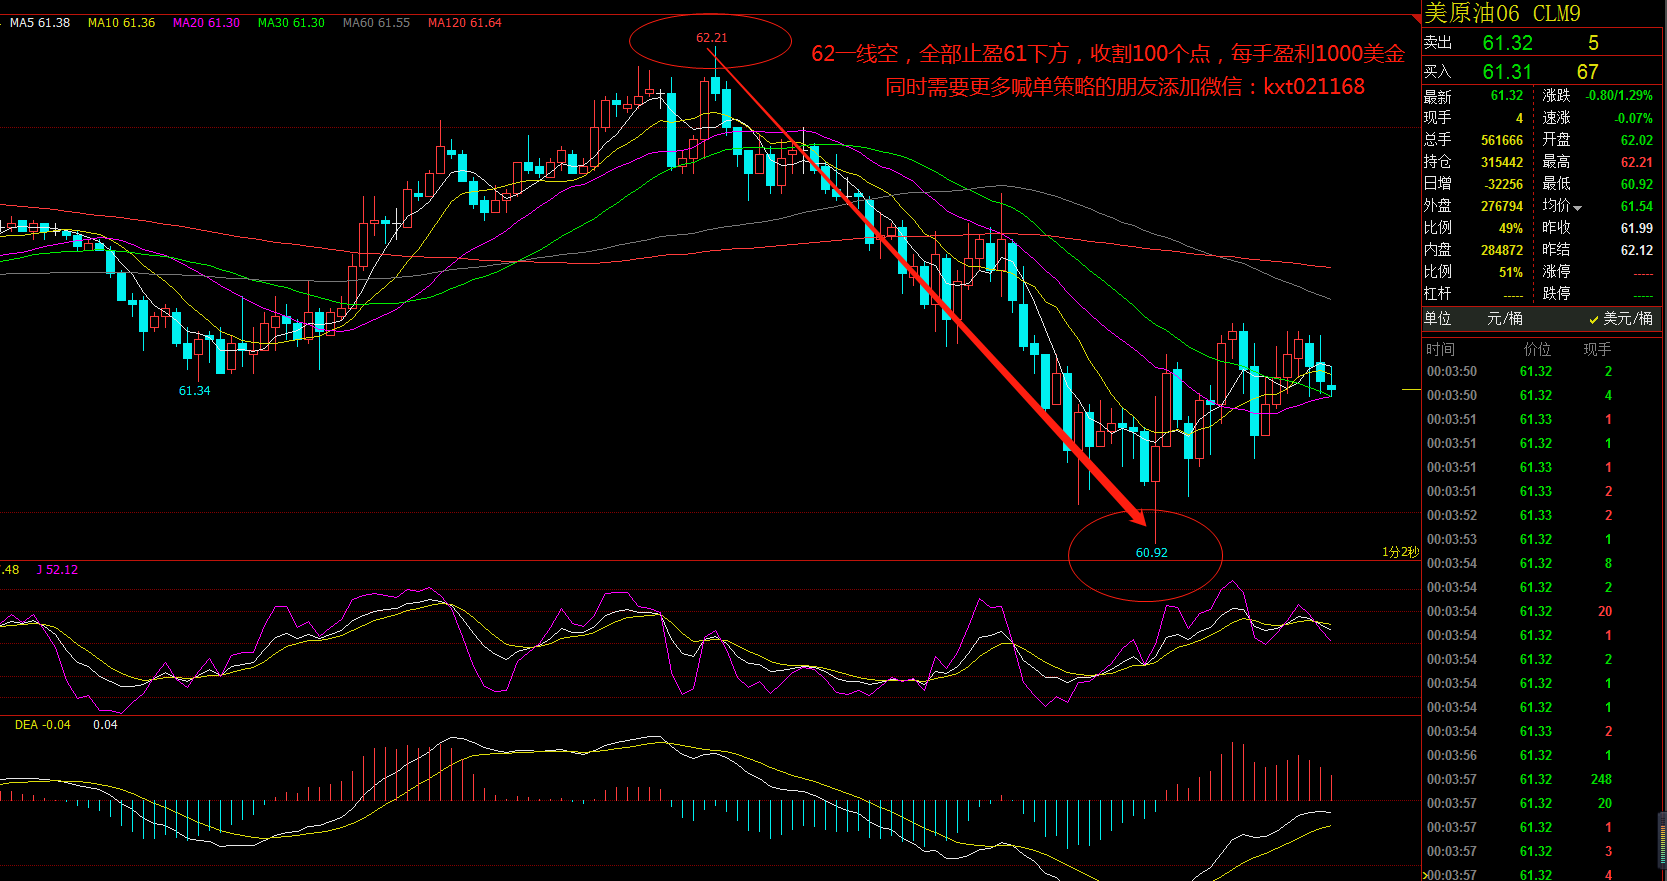Click the 62.21 high label on chart
The width and height of the screenshot is (1667, 881).
(712, 38)
